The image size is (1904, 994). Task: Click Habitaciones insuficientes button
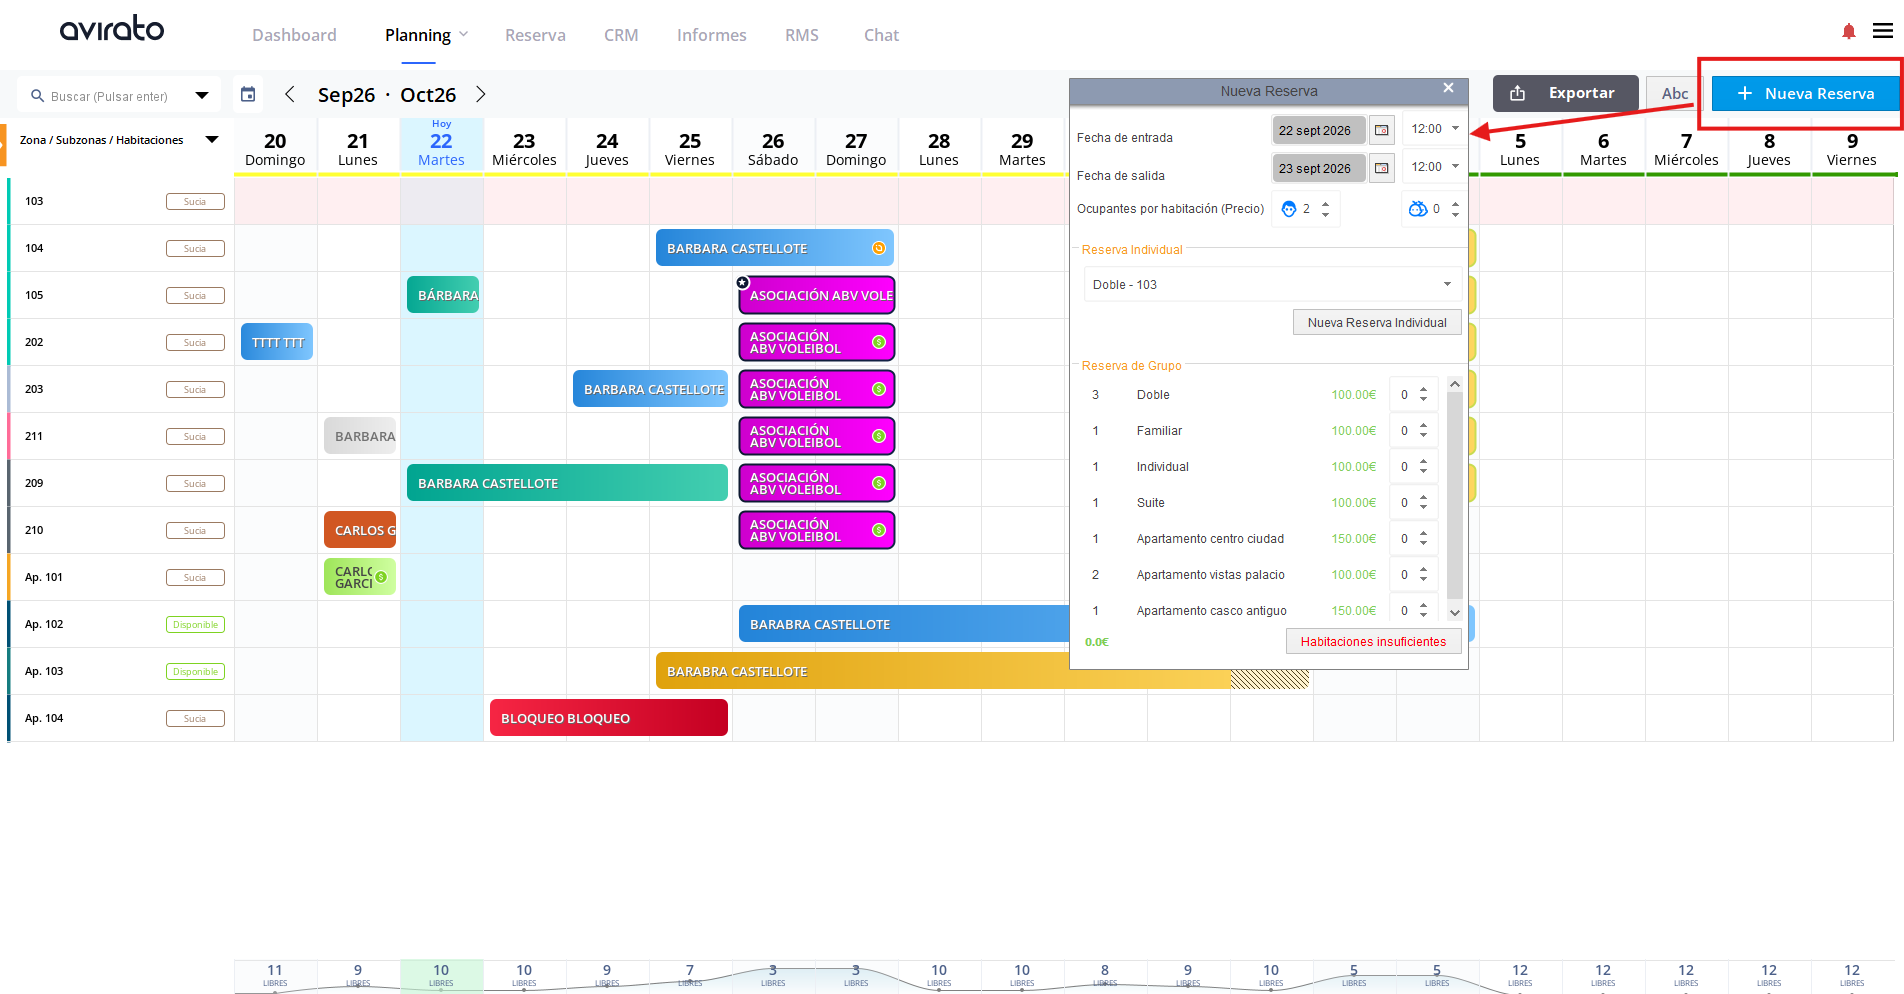[1373, 641]
